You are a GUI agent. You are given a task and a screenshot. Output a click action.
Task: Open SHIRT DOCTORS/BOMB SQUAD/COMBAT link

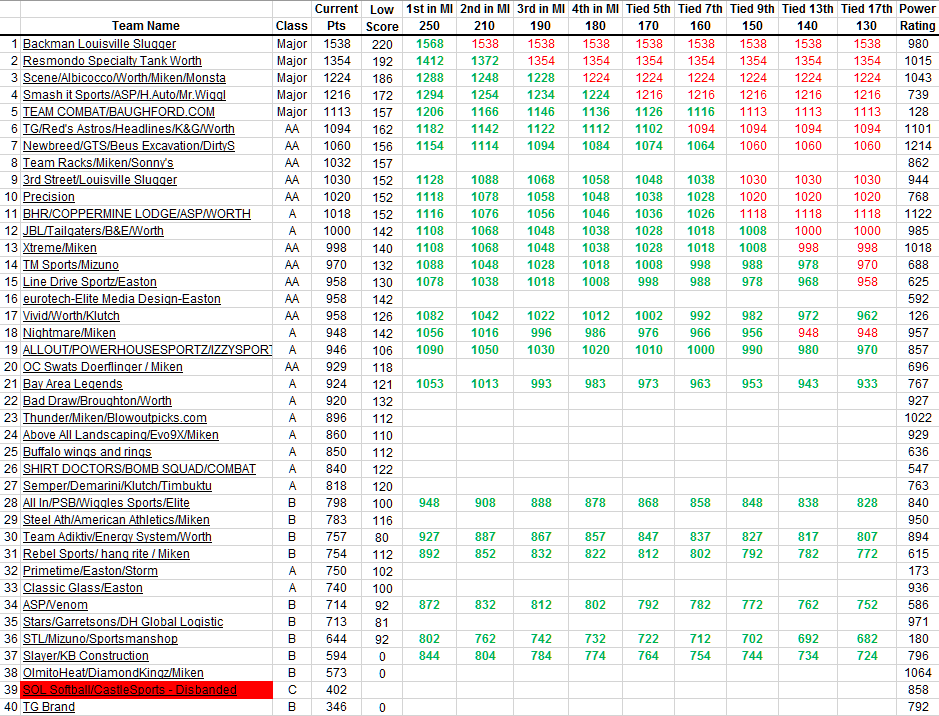[139, 469]
